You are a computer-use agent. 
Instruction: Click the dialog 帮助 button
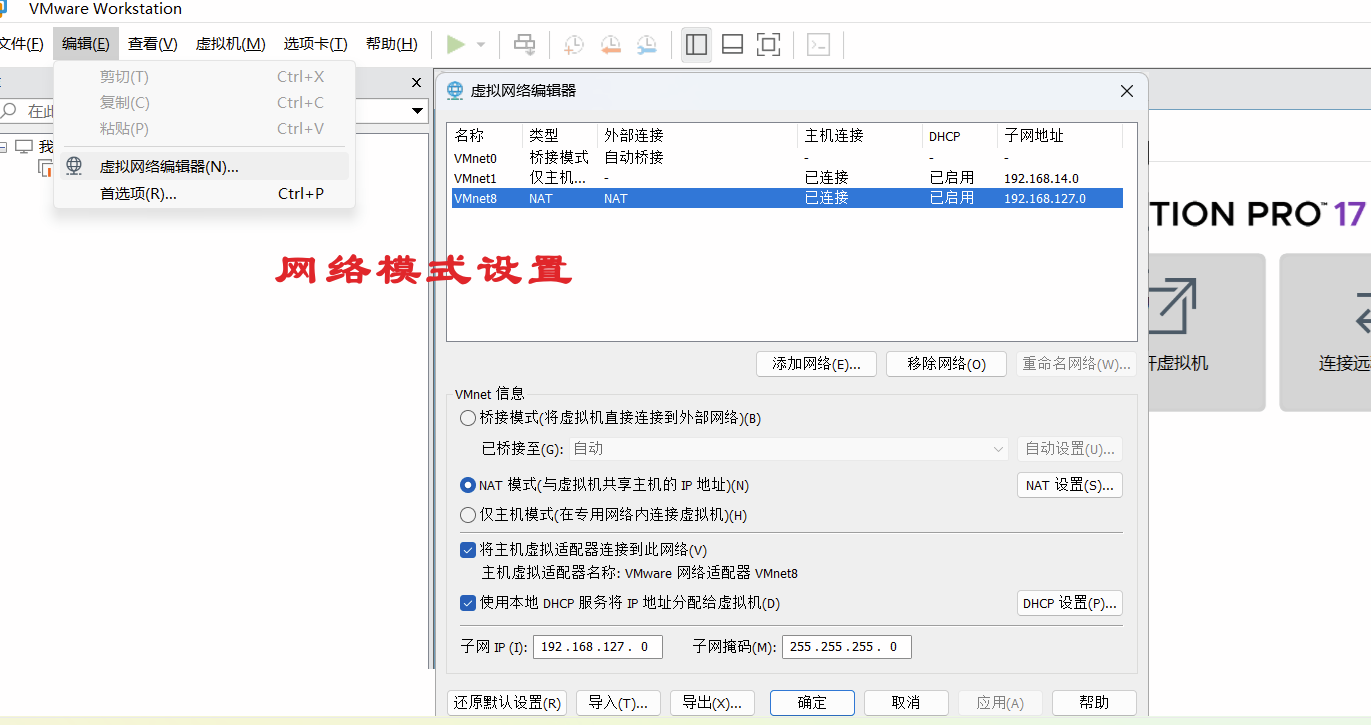[1094, 703]
